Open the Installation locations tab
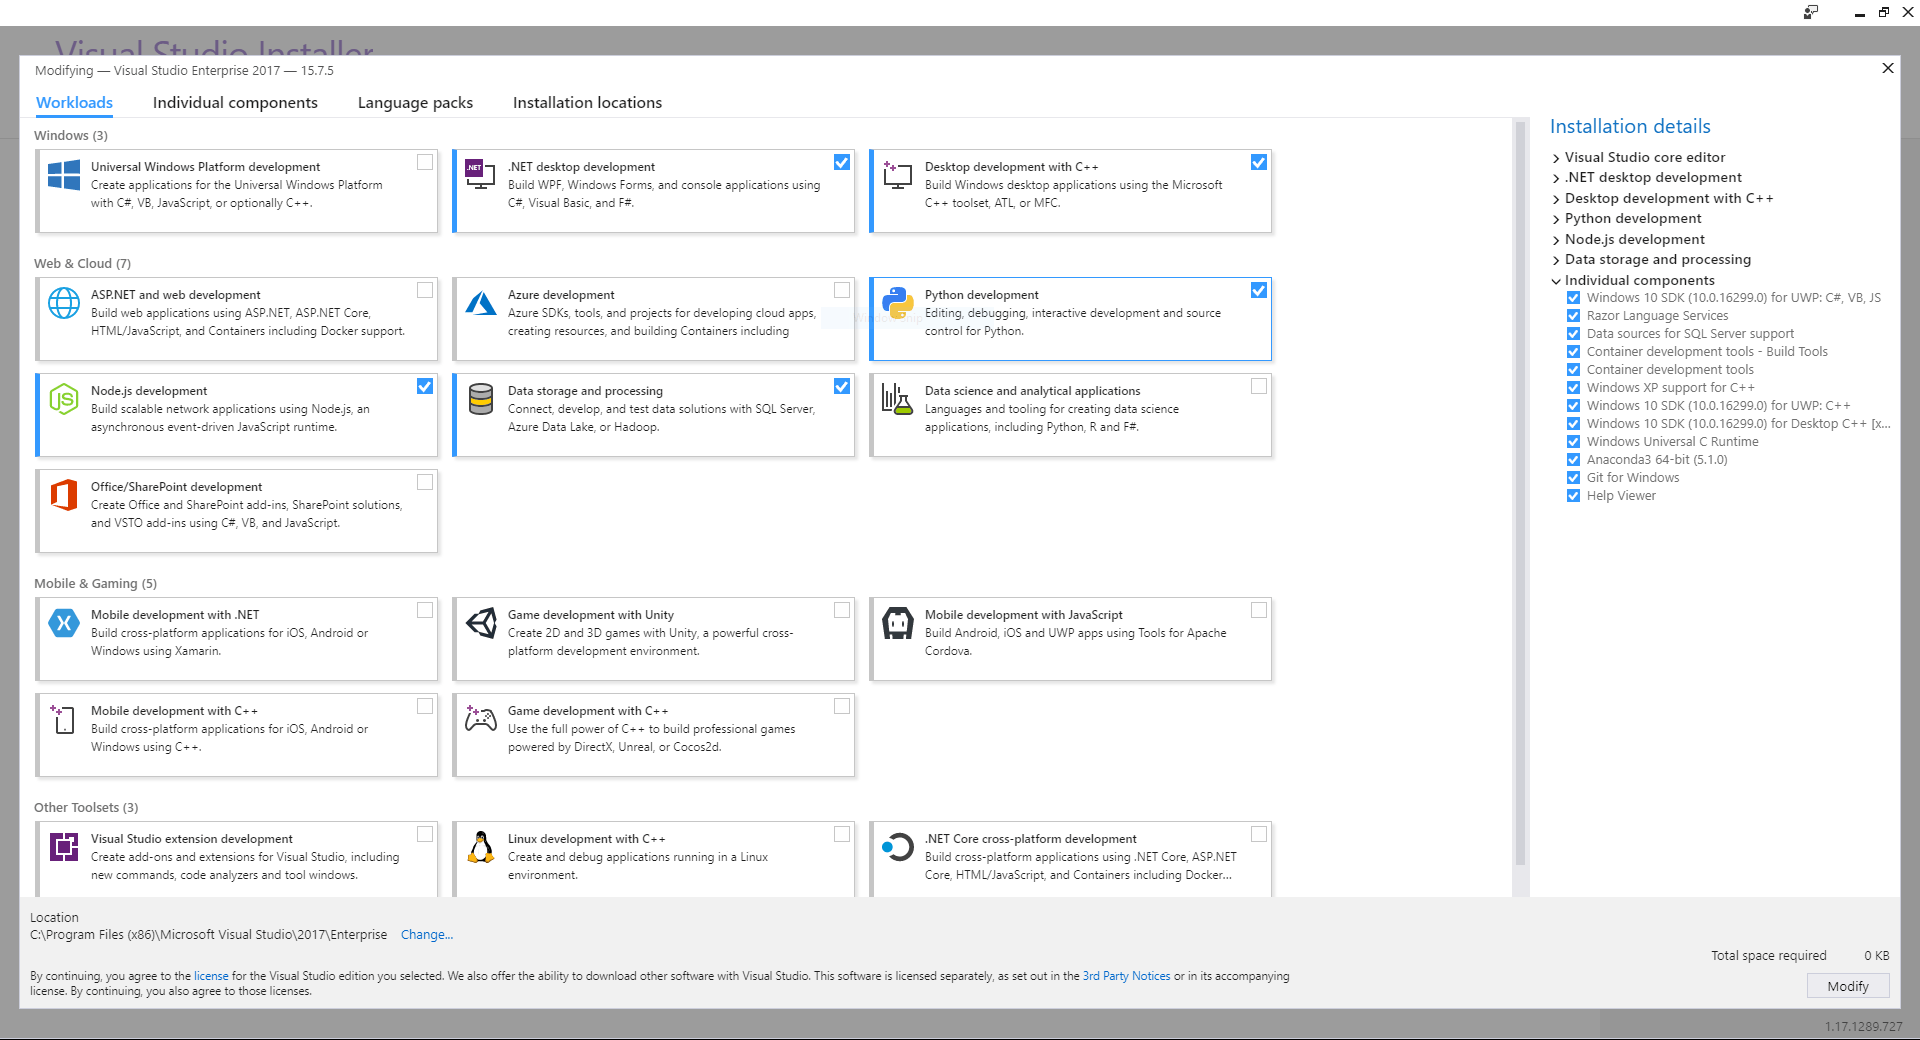1920x1040 pixels. point(587,103)
